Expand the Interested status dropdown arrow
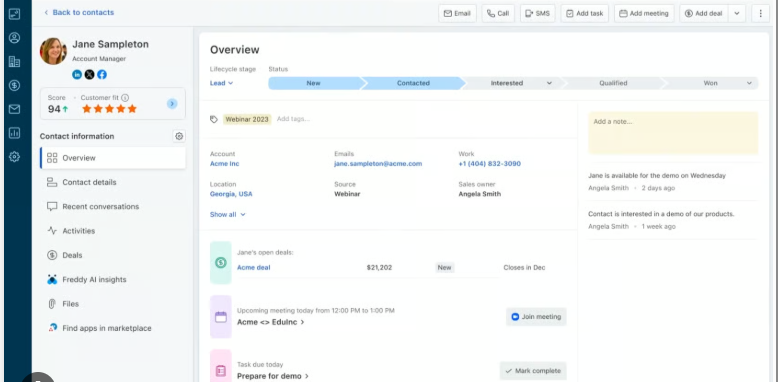 [549, 83]
